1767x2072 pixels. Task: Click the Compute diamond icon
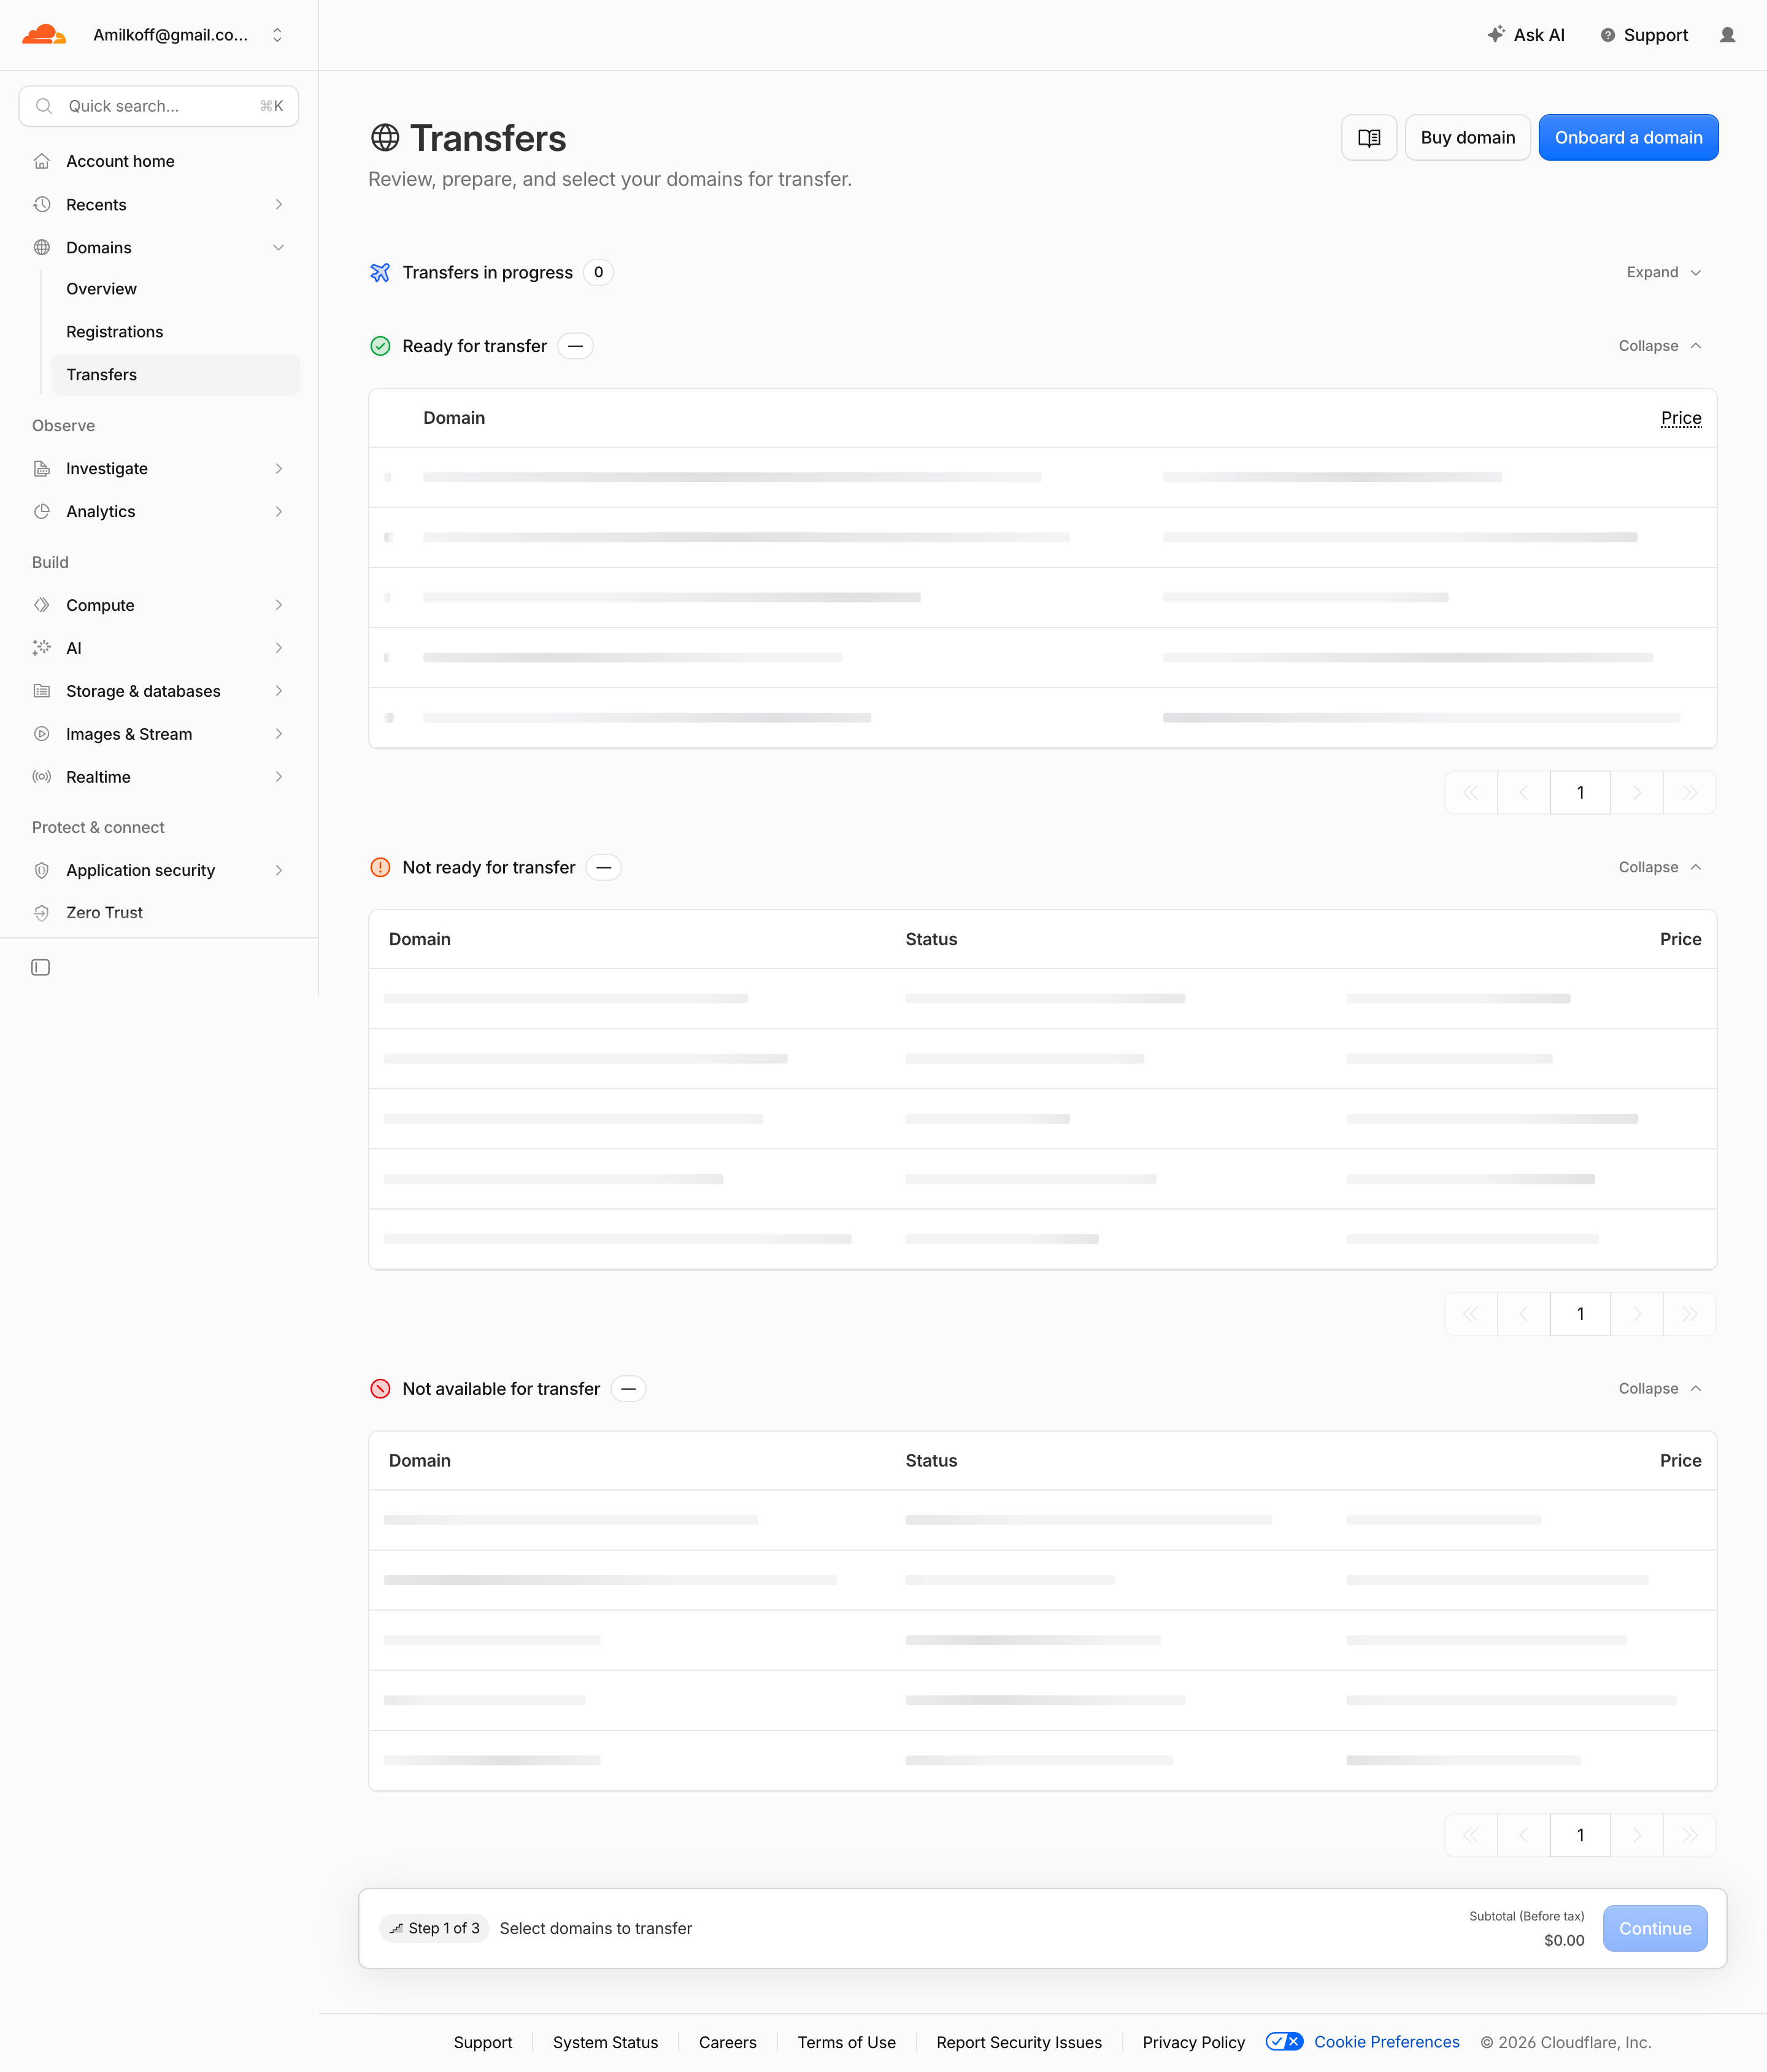pos(42,605)
